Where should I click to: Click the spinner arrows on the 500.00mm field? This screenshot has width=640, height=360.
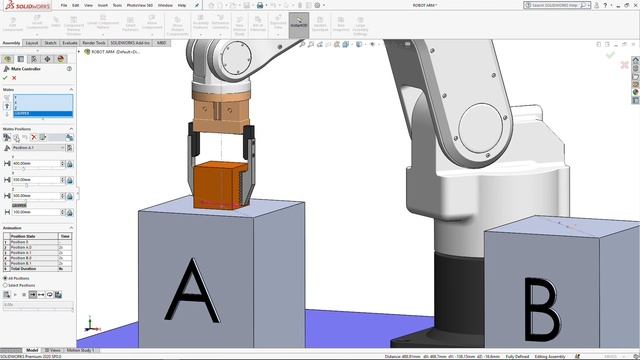(x=62, y=196)
